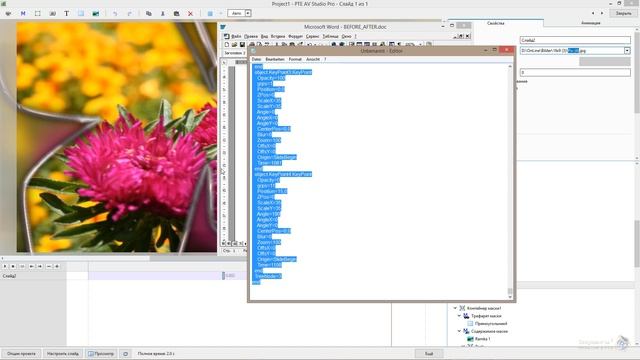Collapse 'Содержимое маски' tree node
The height and width of the screenshot is (360, 640).
459,331
